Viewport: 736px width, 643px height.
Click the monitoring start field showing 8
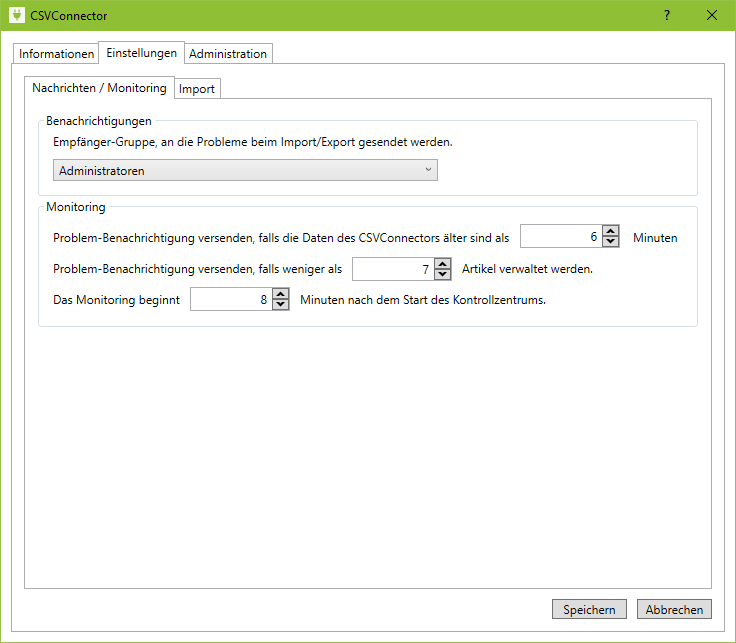[230, 300]
